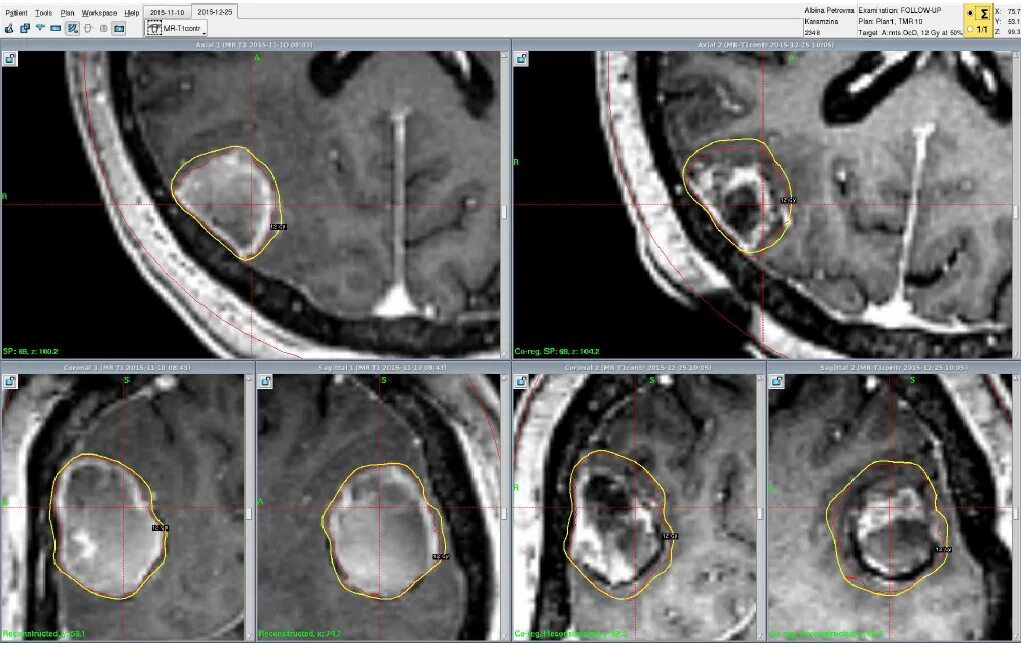Click the scan icon beside MR-T1contr
Viewport: 1021px width, 645px height.
(x=154, y=28)
